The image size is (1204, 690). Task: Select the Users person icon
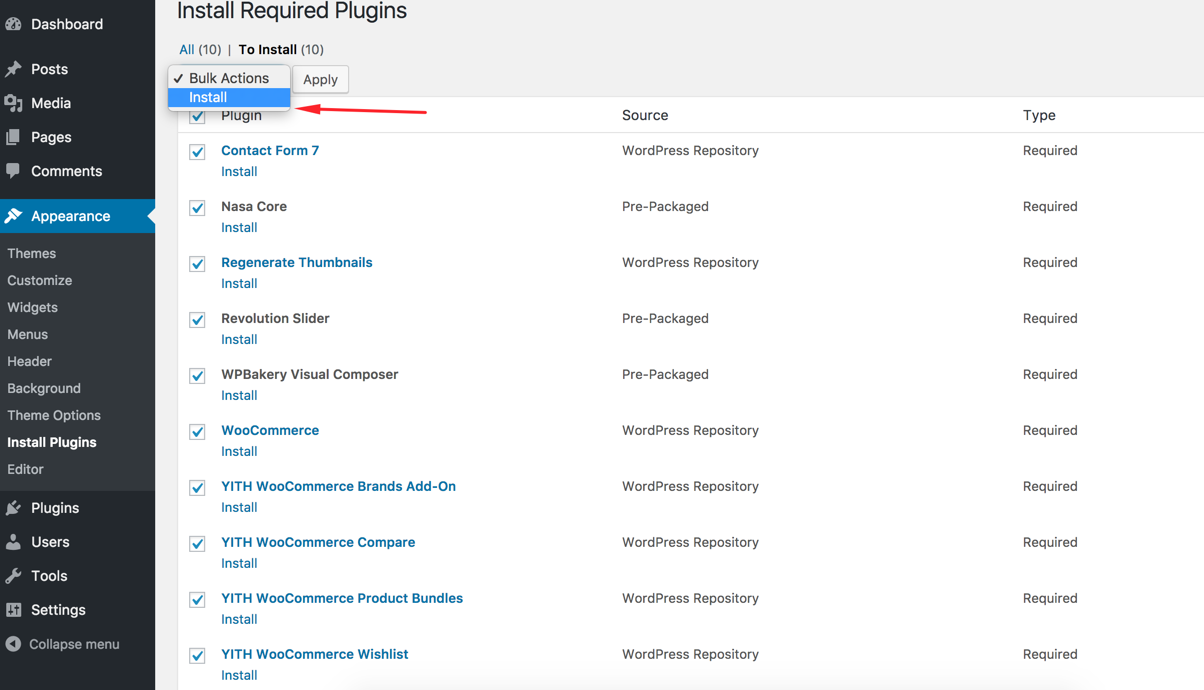pos(14,542)
